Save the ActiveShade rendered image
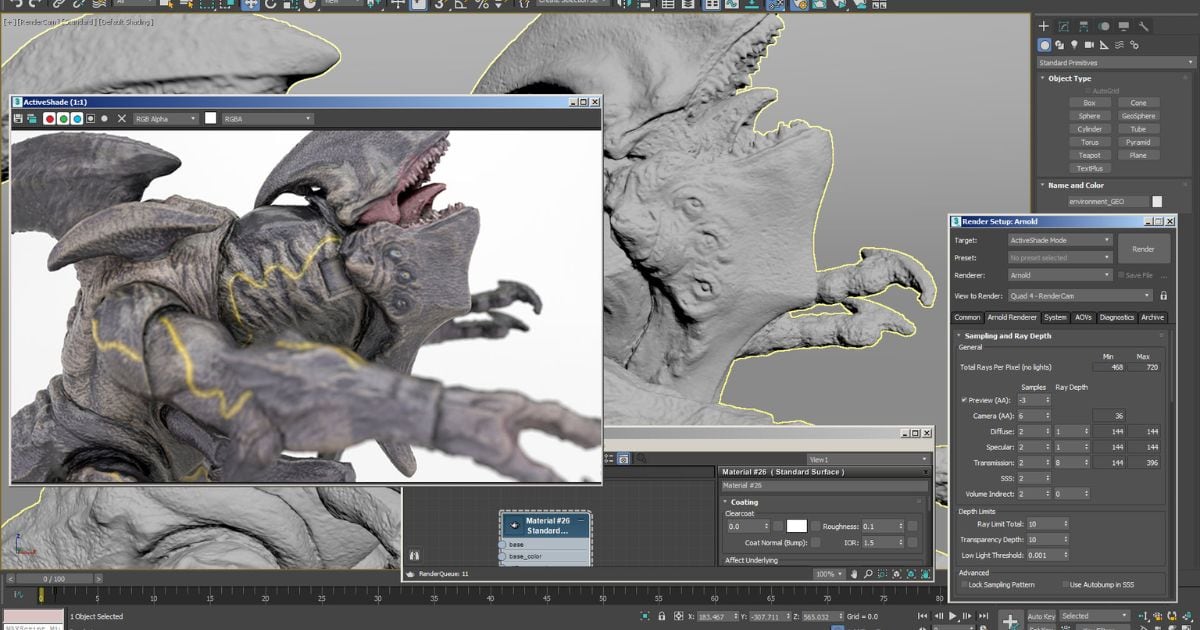This screenshot has height=630, width=1200. [18, 118]
